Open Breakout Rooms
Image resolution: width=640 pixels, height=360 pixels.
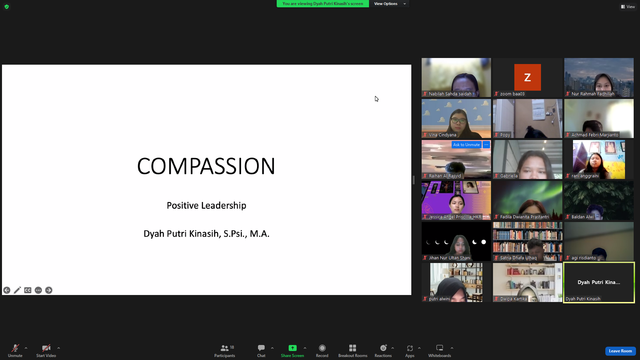[x=353, y=350]
